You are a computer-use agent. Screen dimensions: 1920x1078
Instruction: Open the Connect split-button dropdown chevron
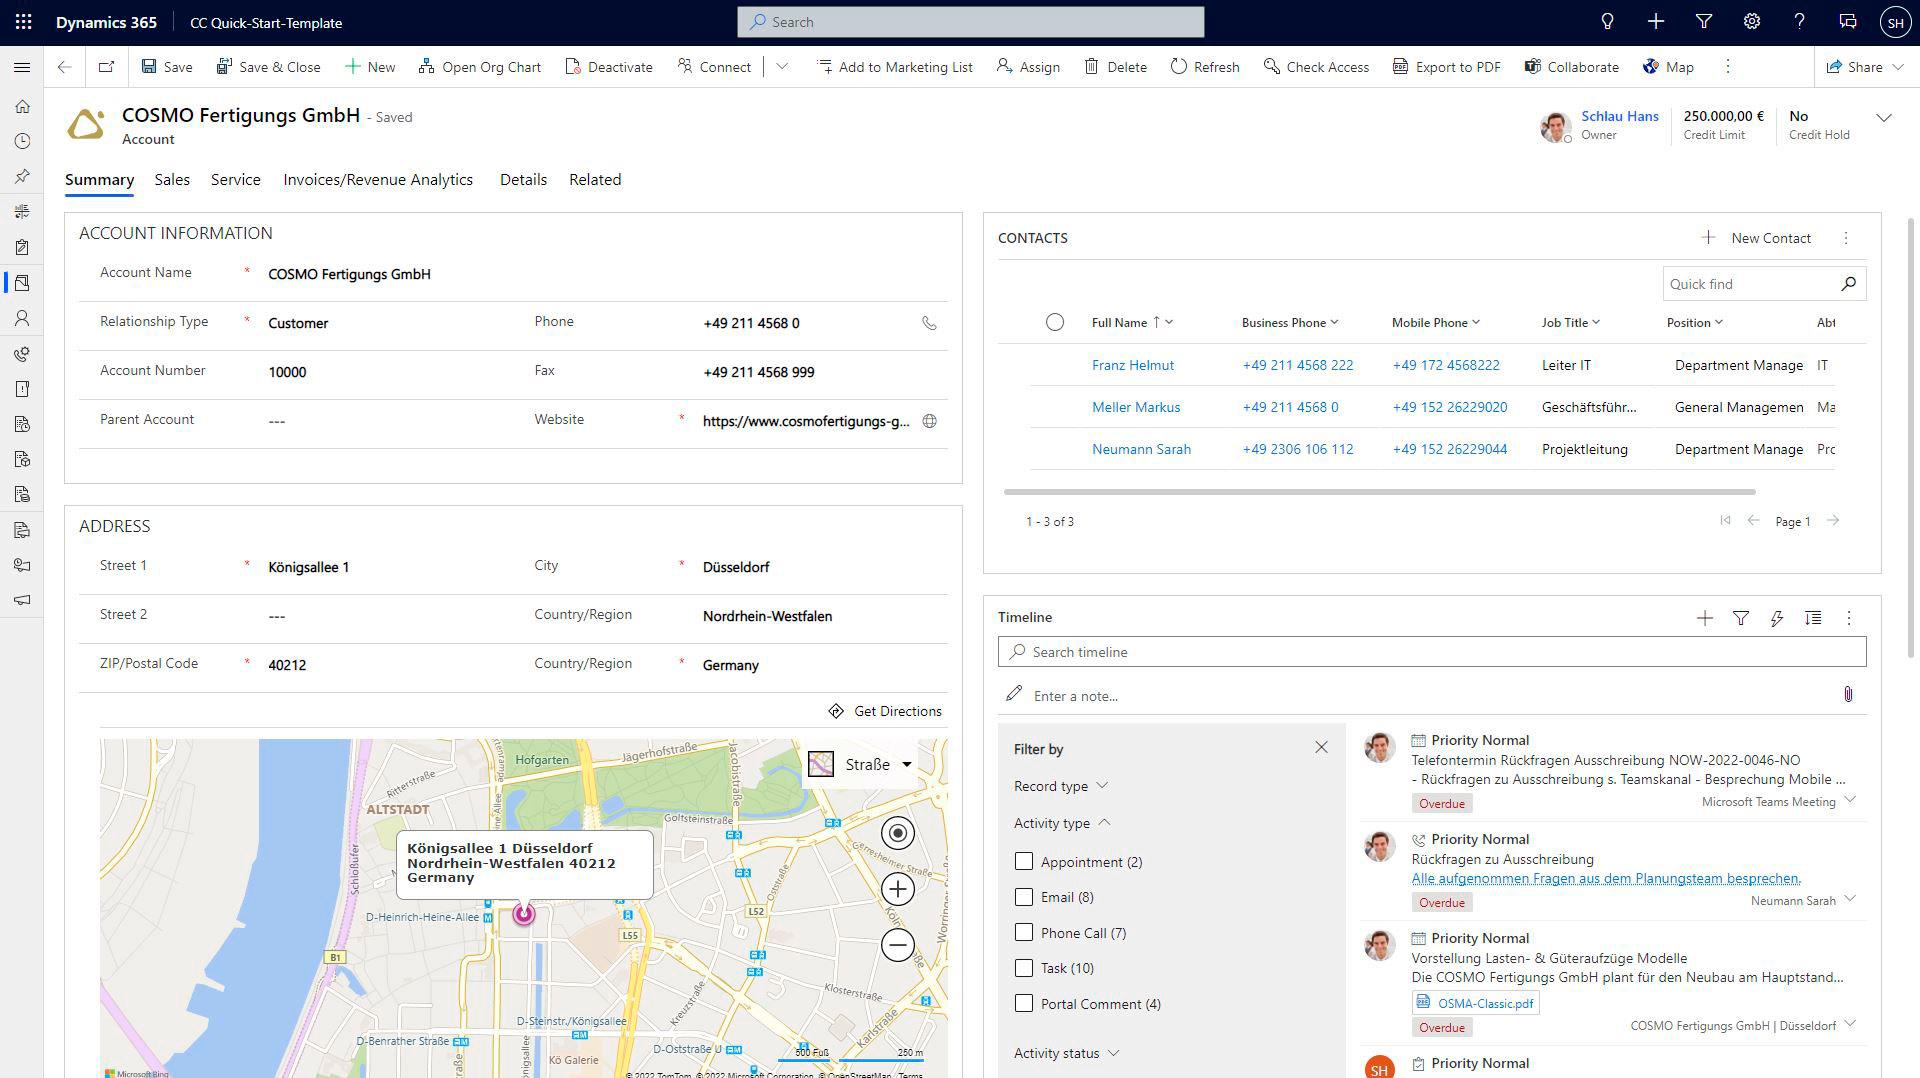pos(782,67)
